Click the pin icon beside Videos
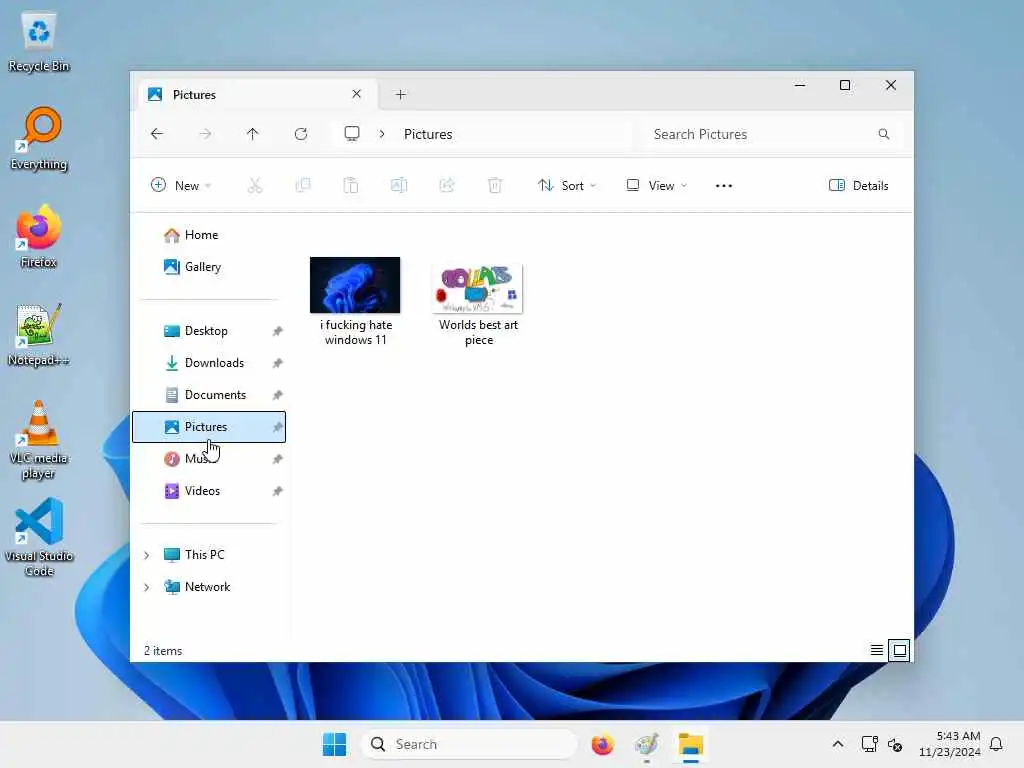The width and height of the screenshot is (1024, 768). pyautogui.click(x=278, y=491)
